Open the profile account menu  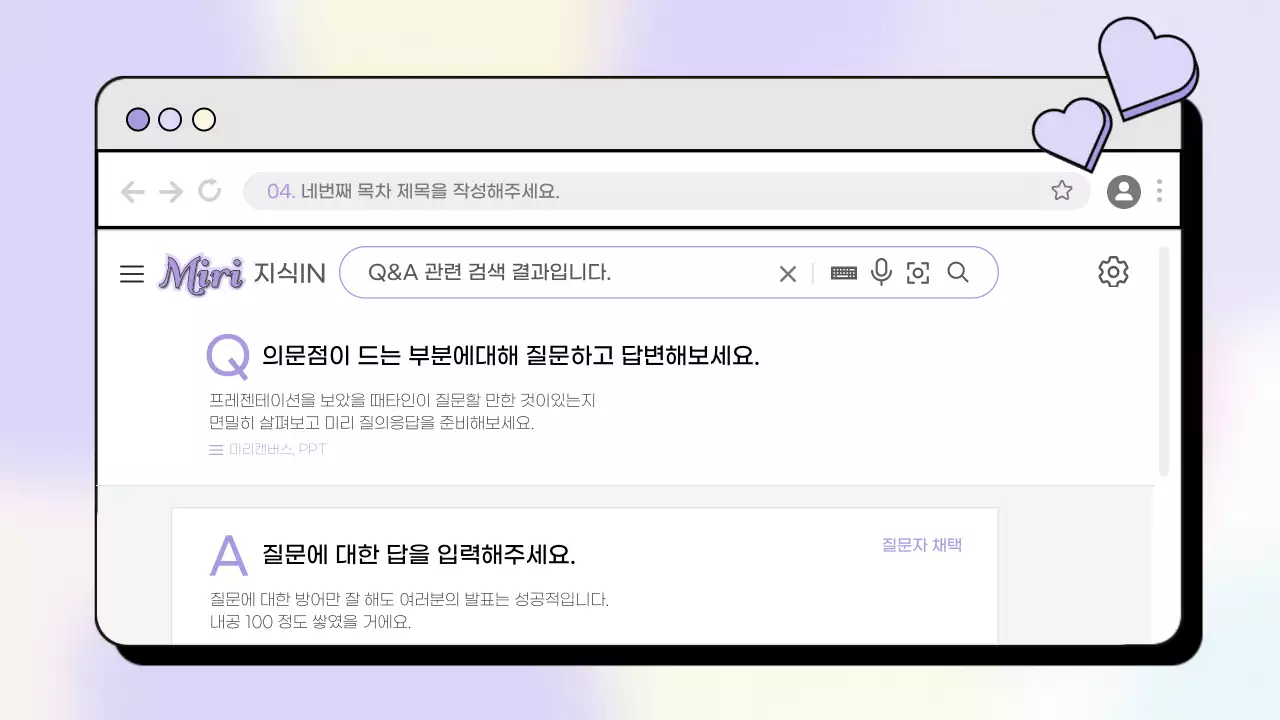pyautogui.click(x=1123, y=191)
